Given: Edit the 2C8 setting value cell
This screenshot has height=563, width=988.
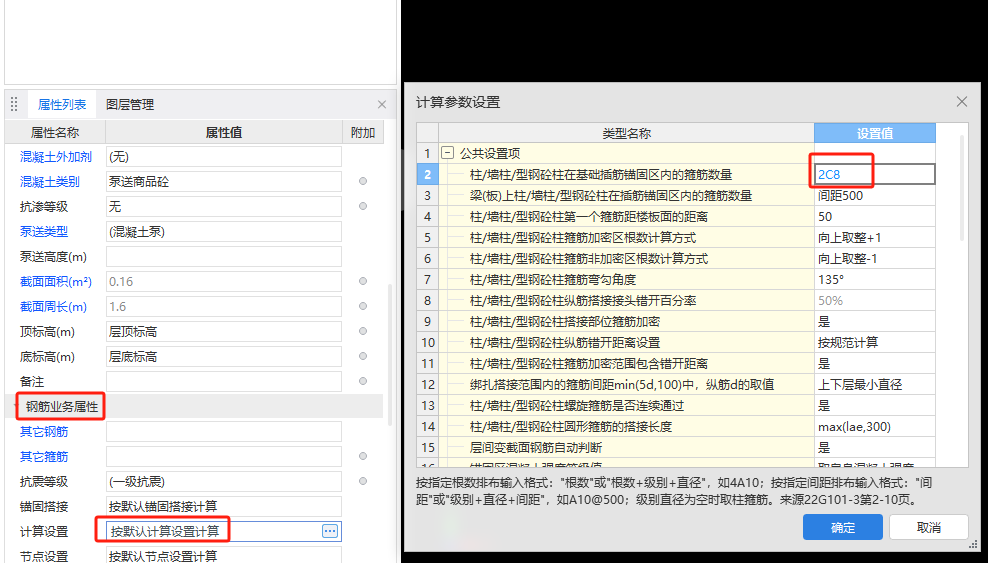Looking at the screenshot, I should pyautogui.click(x=875, y=174).
